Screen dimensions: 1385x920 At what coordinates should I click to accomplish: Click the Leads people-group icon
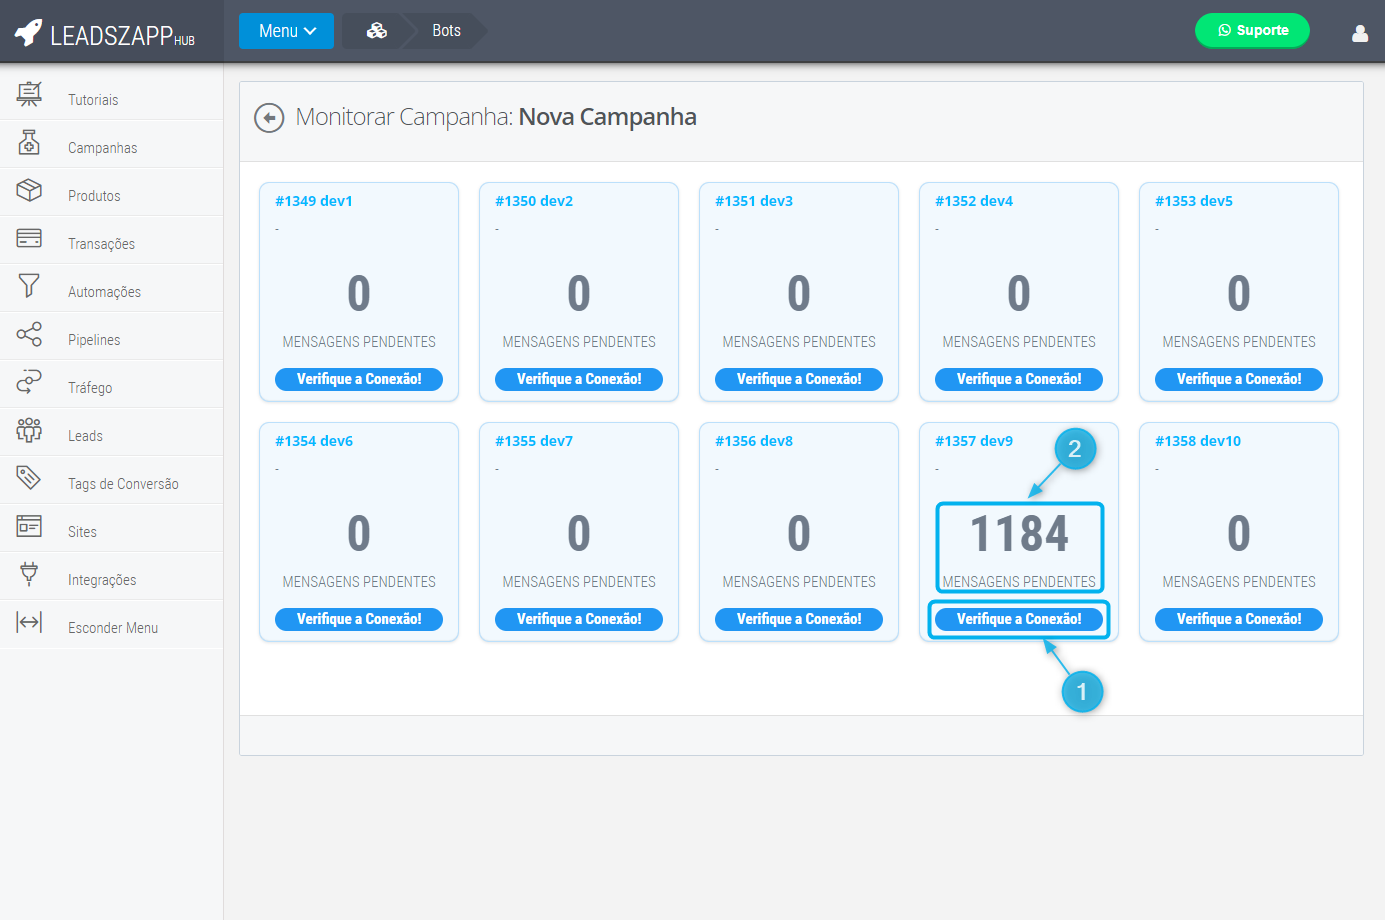pos(29,430)
